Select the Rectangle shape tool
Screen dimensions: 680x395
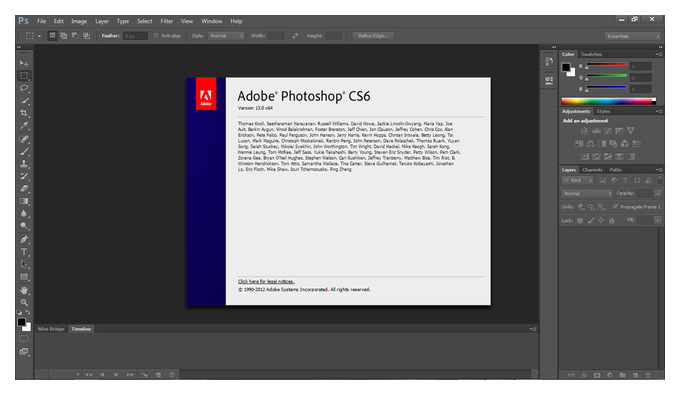tap(24, 277)
